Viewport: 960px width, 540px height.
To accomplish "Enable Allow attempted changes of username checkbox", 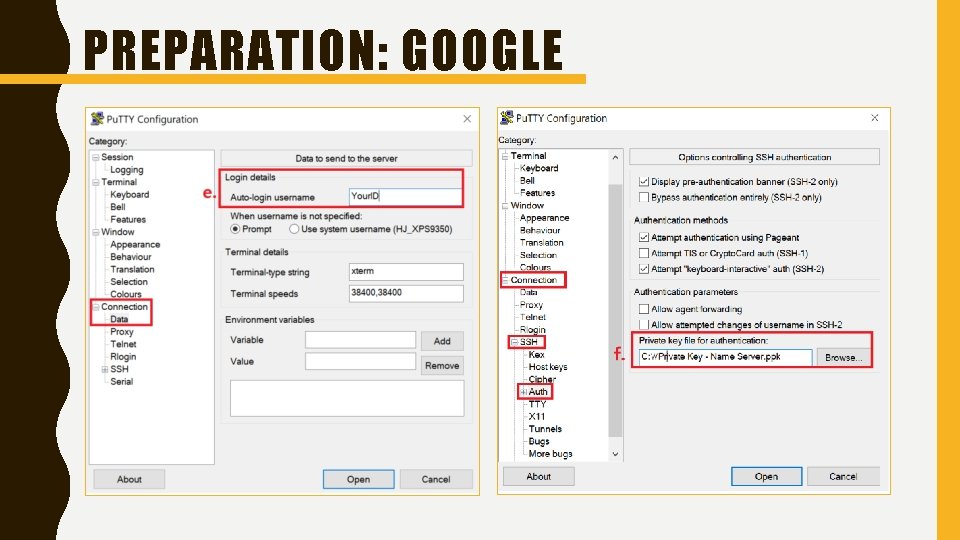I will pyautogui.click(x=643, y=324).
